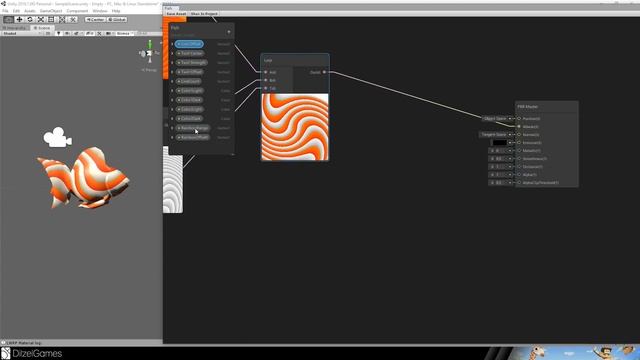
Task: Open the Component menu
Action: [77, 11]
